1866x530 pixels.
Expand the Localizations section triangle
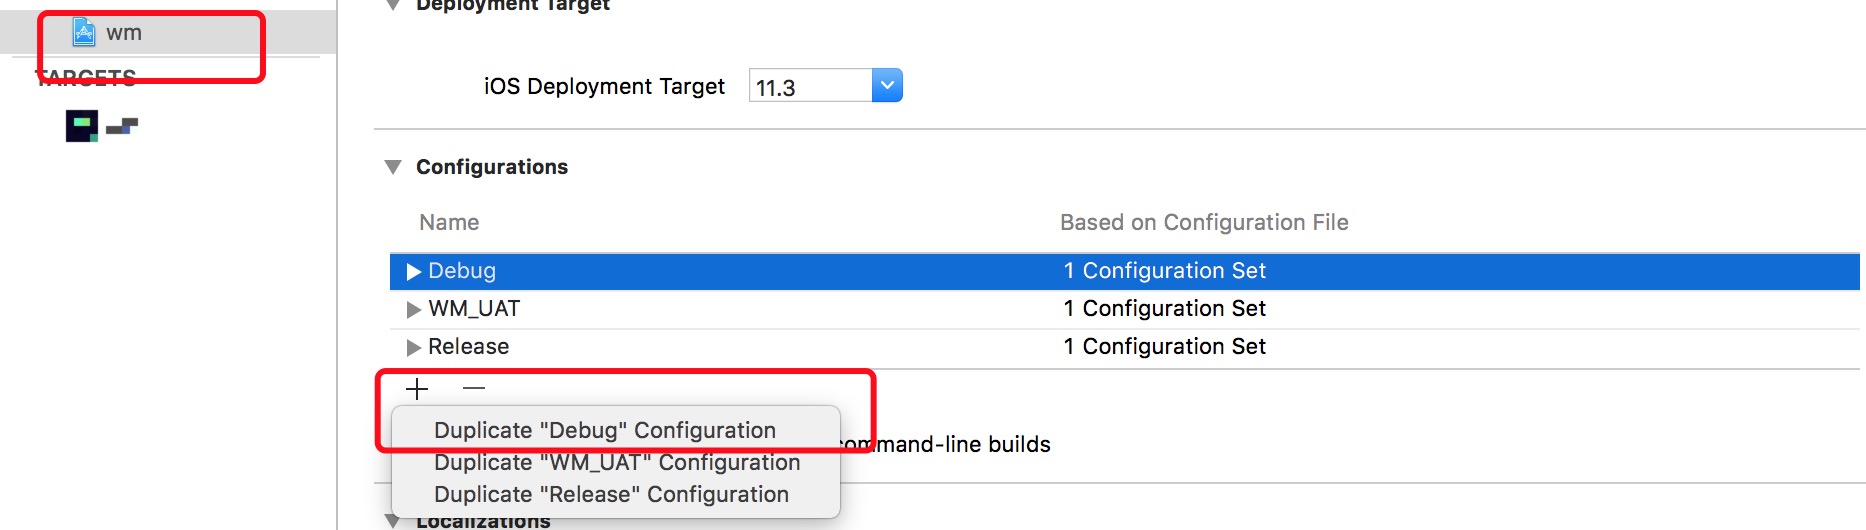[393, 522]
